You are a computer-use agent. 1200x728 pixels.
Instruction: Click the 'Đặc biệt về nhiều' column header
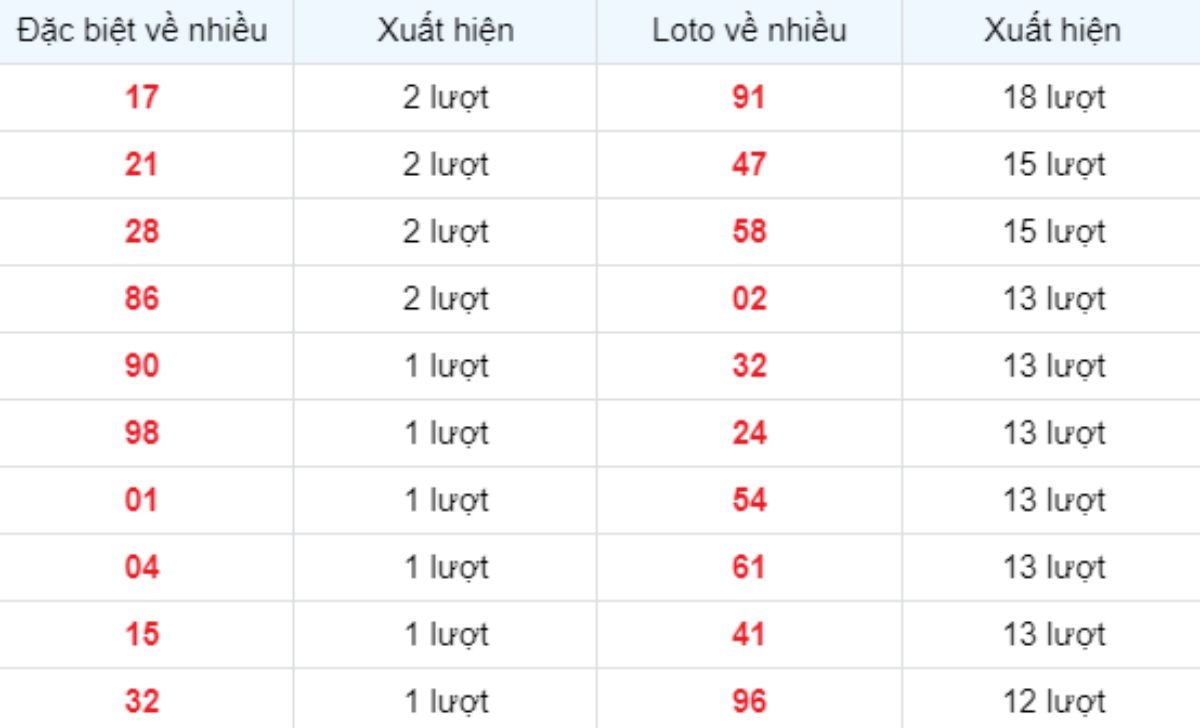[142, 30]
